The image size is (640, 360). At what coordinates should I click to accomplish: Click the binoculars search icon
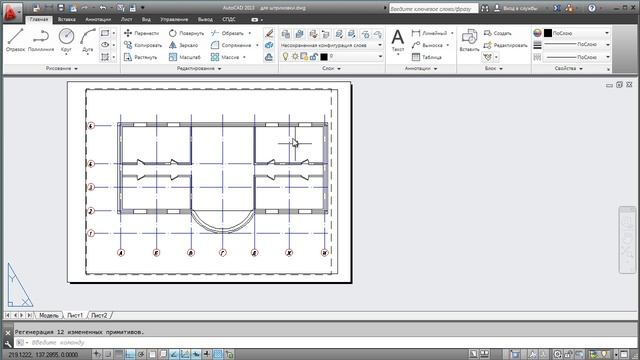click(x=485, y=8)
